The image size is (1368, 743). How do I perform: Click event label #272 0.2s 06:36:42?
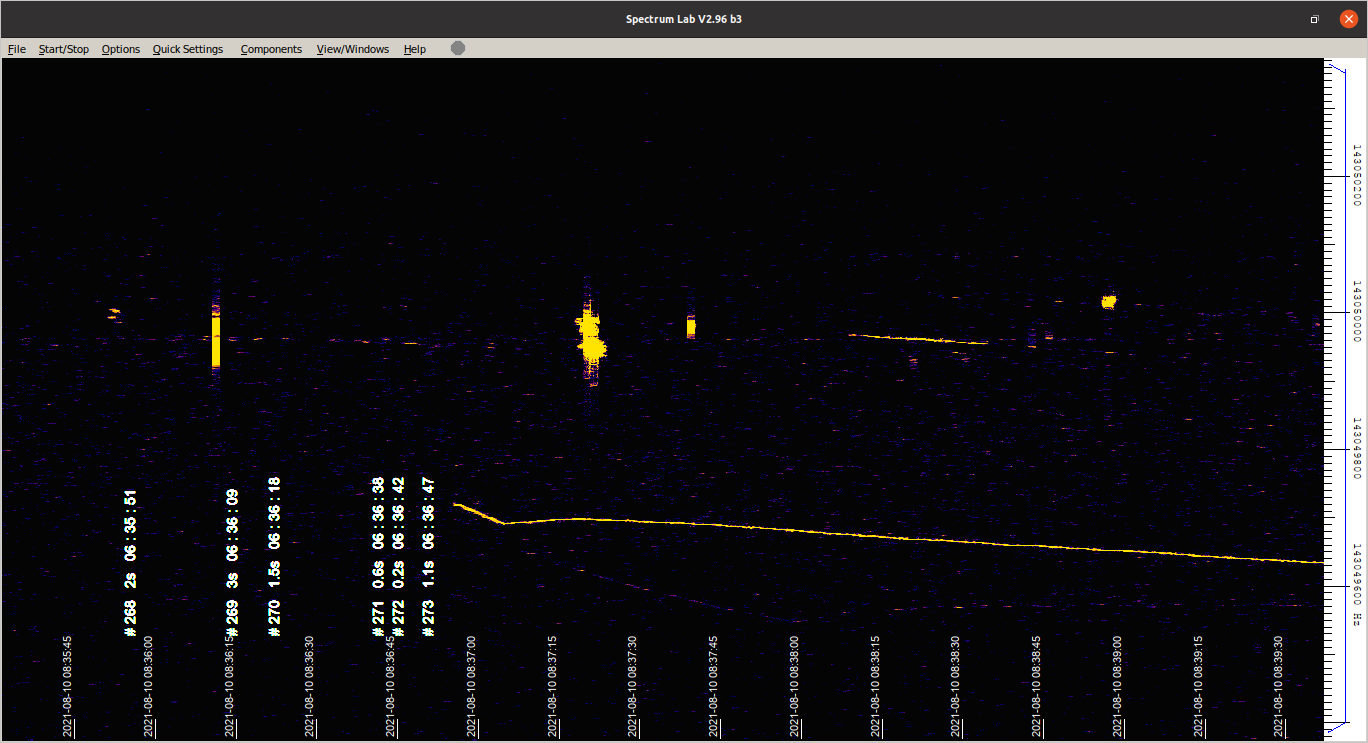(x=398, y=556)
